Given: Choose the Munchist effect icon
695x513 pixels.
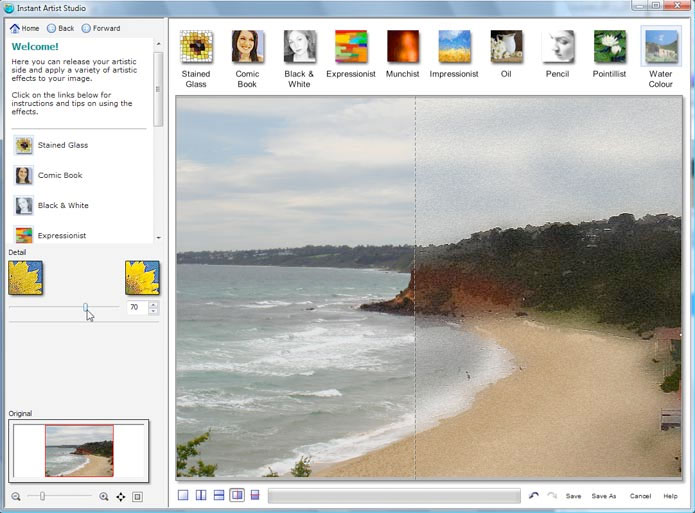Looking at the screenshot, I should tap(403, 46).
